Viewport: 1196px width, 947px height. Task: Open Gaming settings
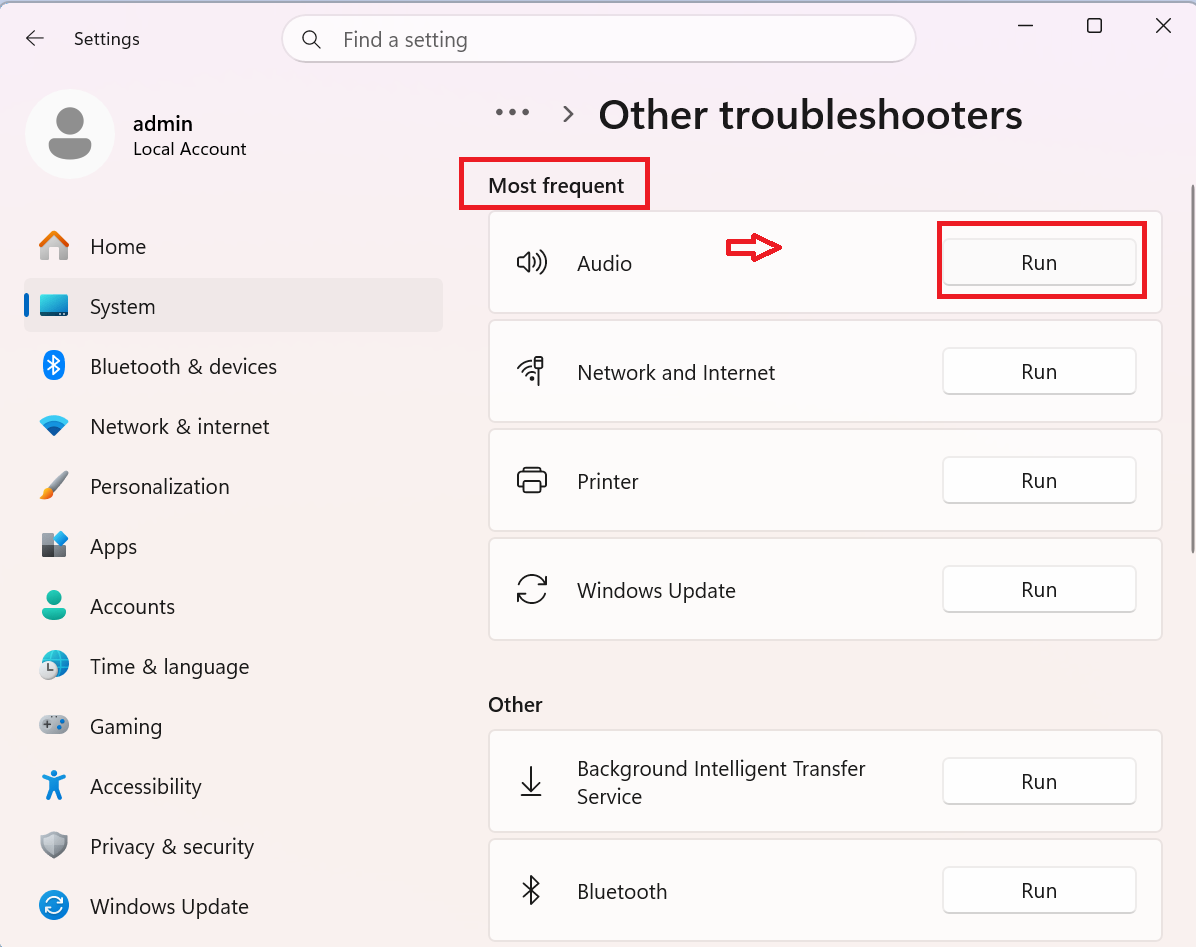click(x=233, y=725)
